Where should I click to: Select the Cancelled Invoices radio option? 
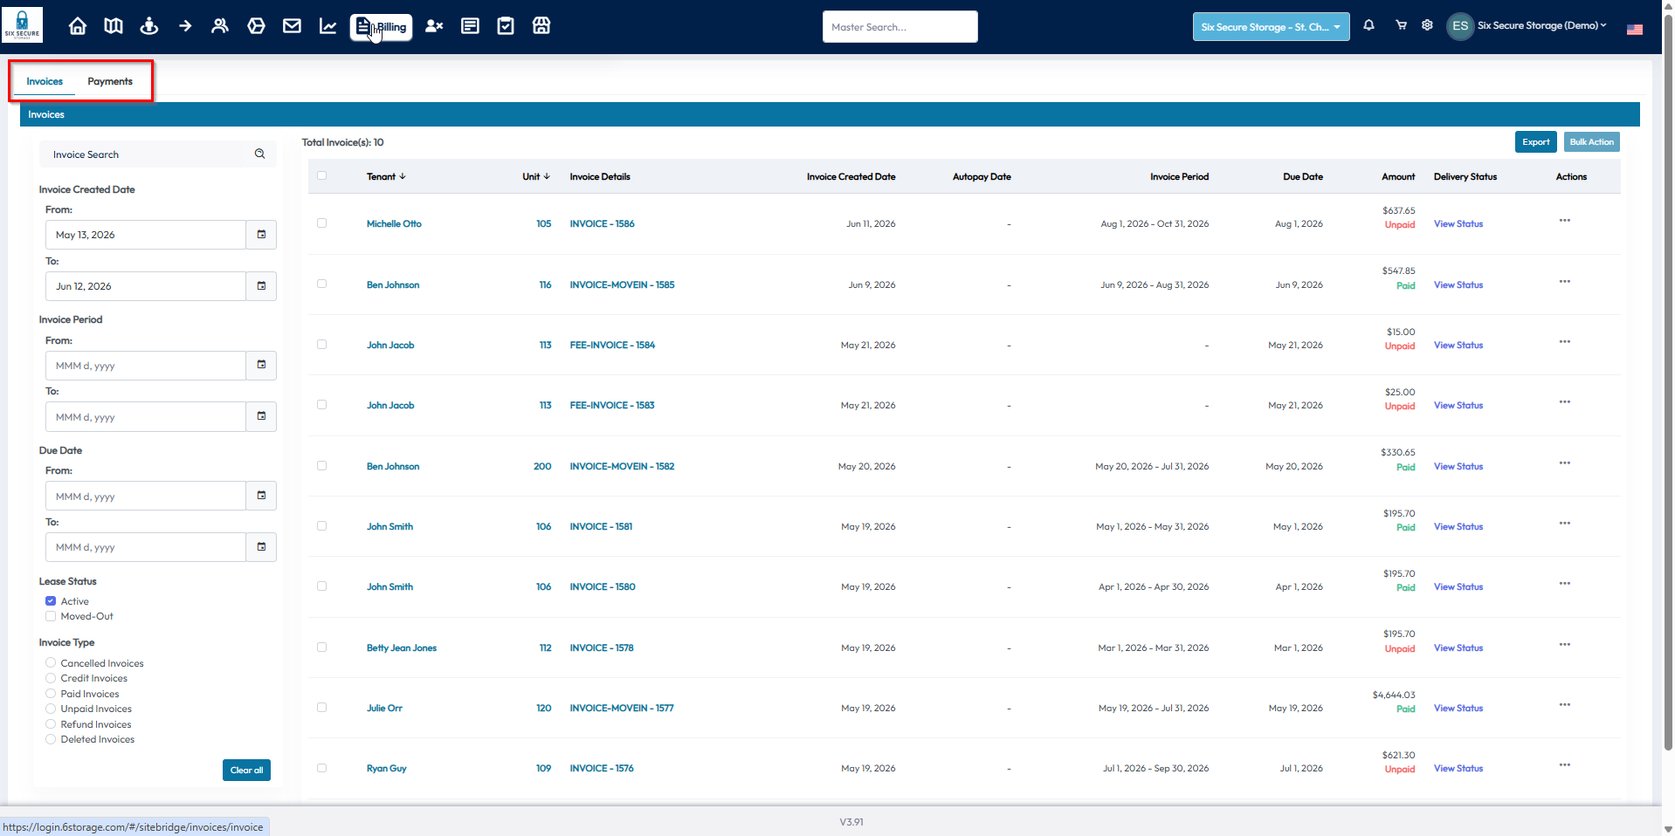point(50,663)
